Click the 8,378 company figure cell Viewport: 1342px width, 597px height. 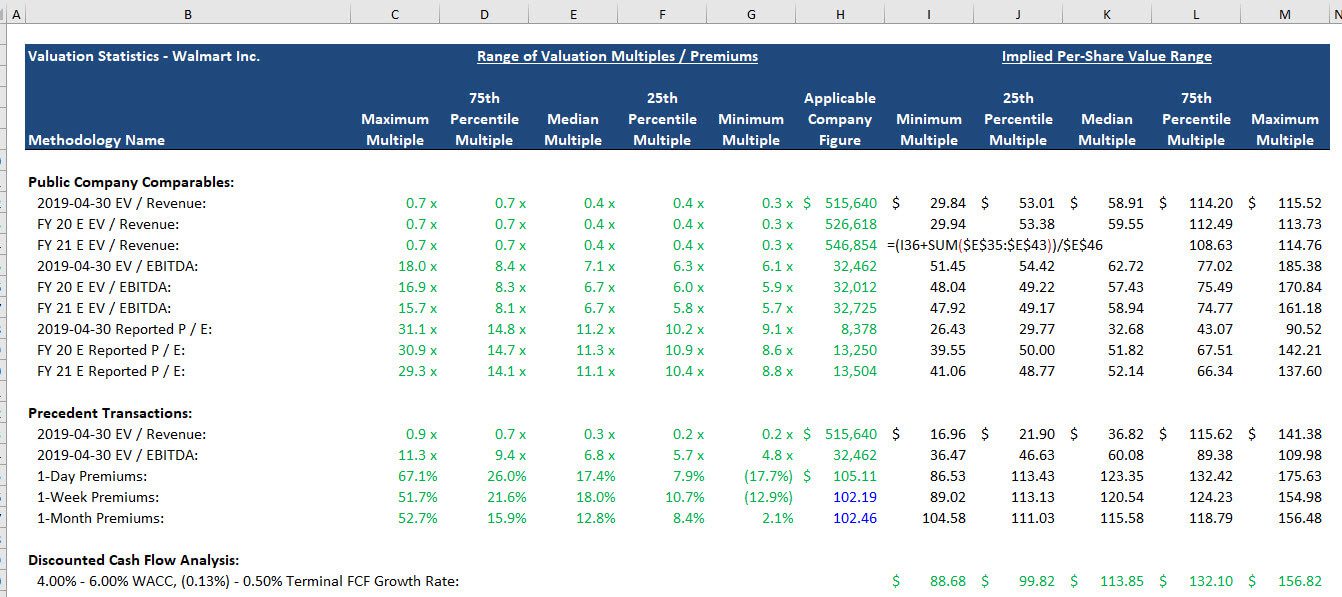point(859,329)
